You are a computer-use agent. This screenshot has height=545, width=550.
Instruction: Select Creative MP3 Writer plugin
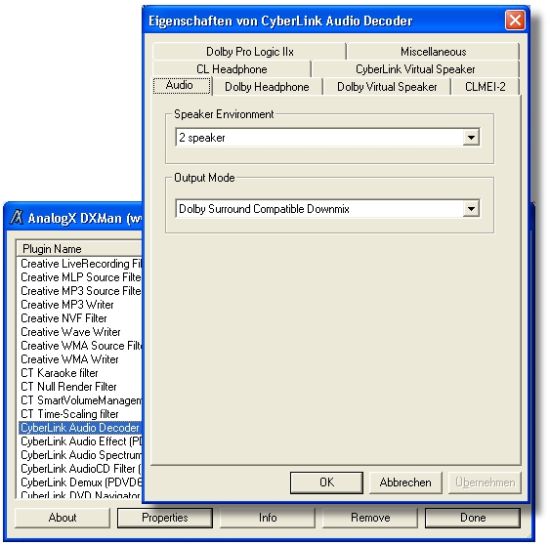point(80,304)
